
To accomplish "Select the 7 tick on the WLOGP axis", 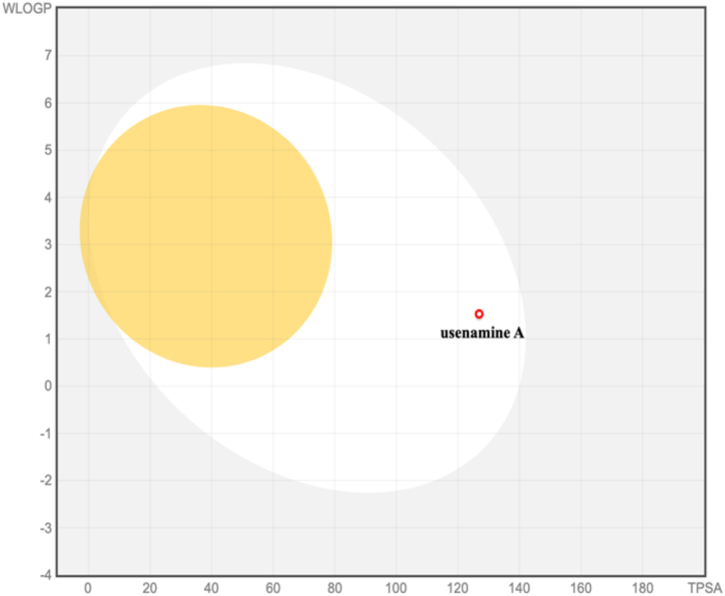I will click(x=46, y=56).
